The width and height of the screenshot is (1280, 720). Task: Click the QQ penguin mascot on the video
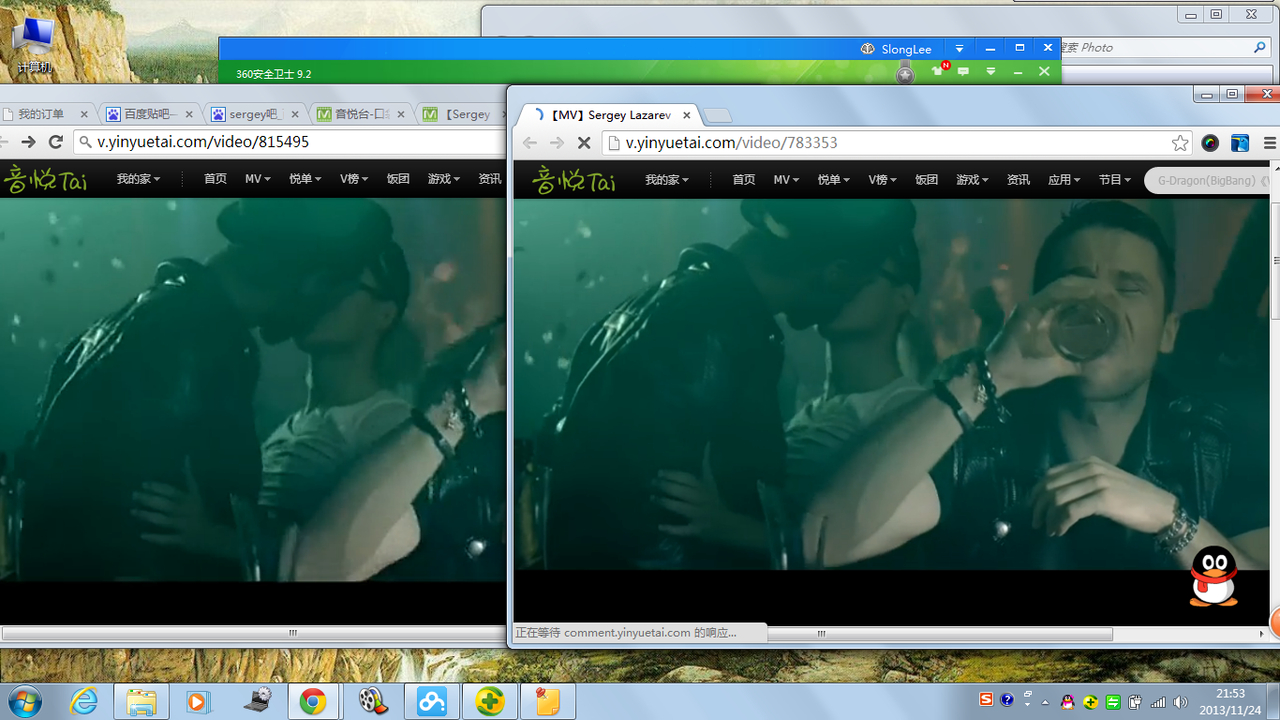click(1213, 576)
